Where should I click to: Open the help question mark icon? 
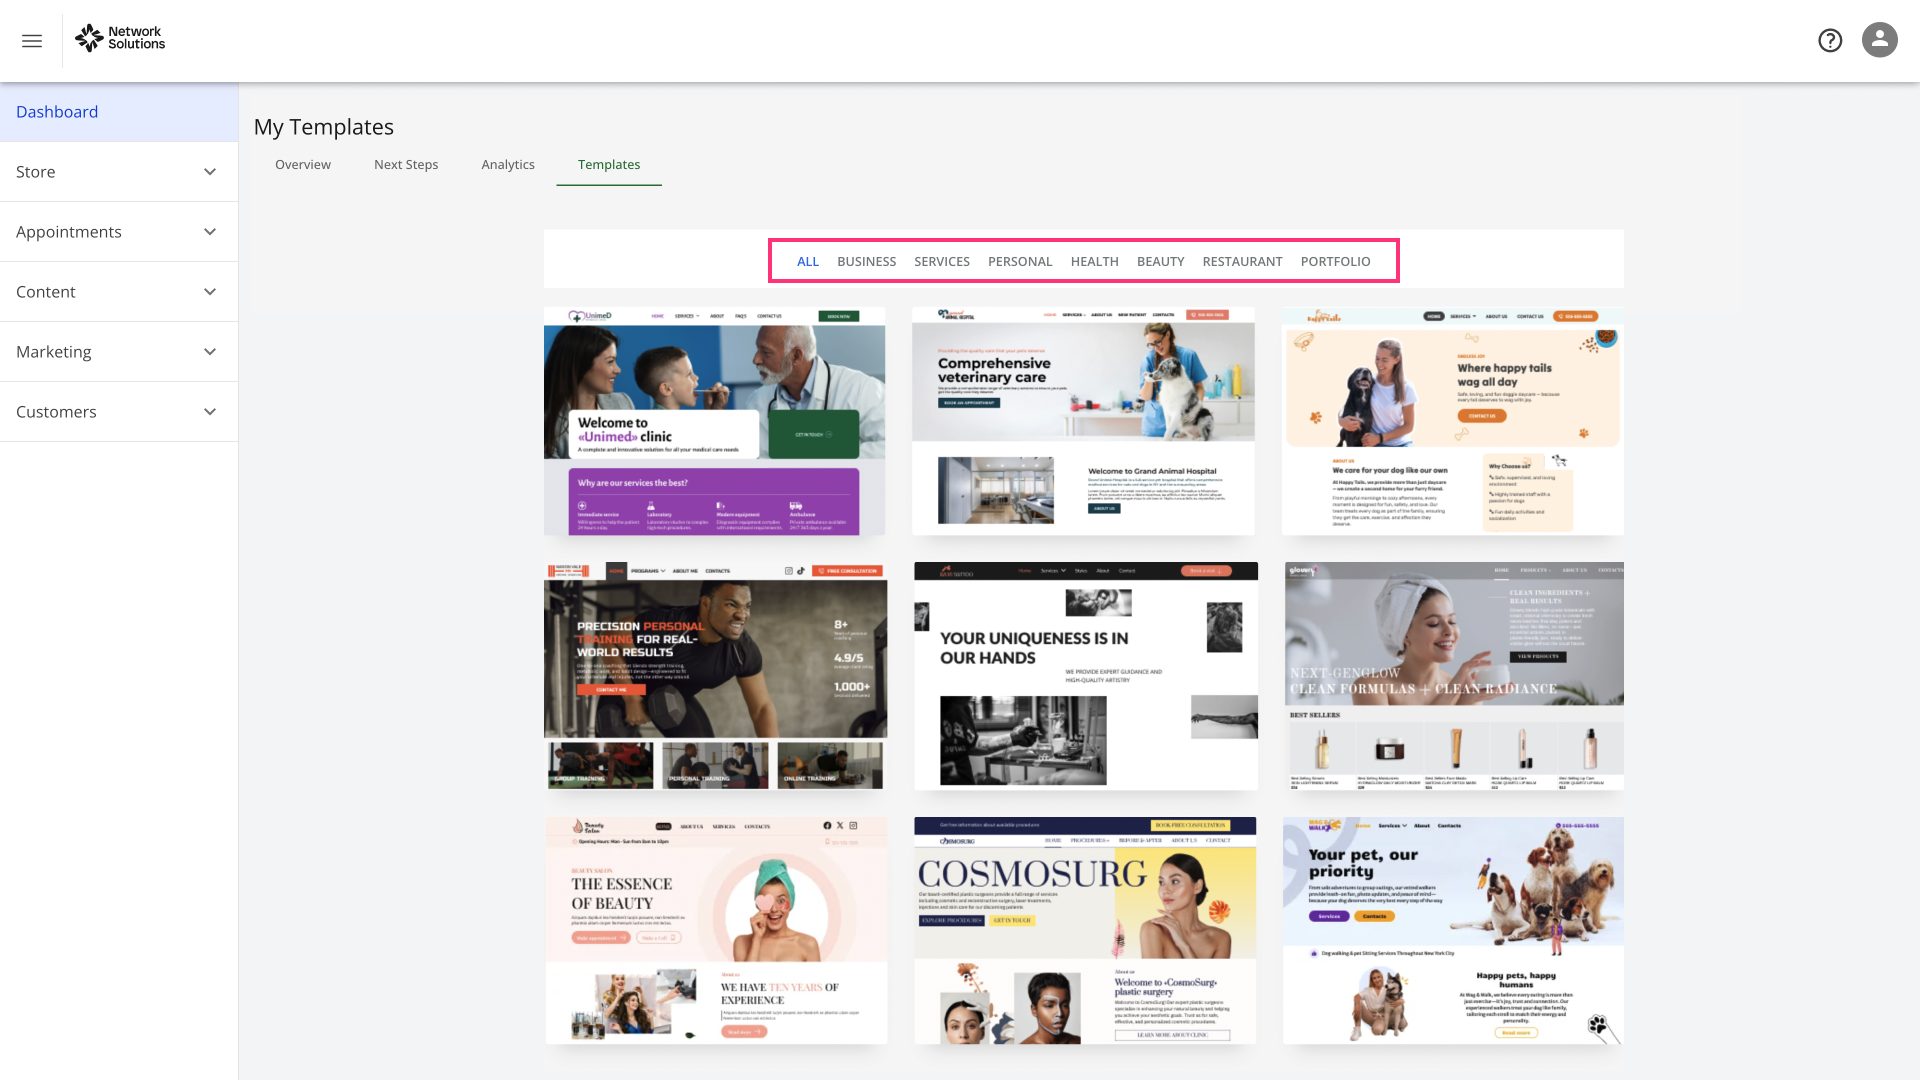(x=1830, y=40)
